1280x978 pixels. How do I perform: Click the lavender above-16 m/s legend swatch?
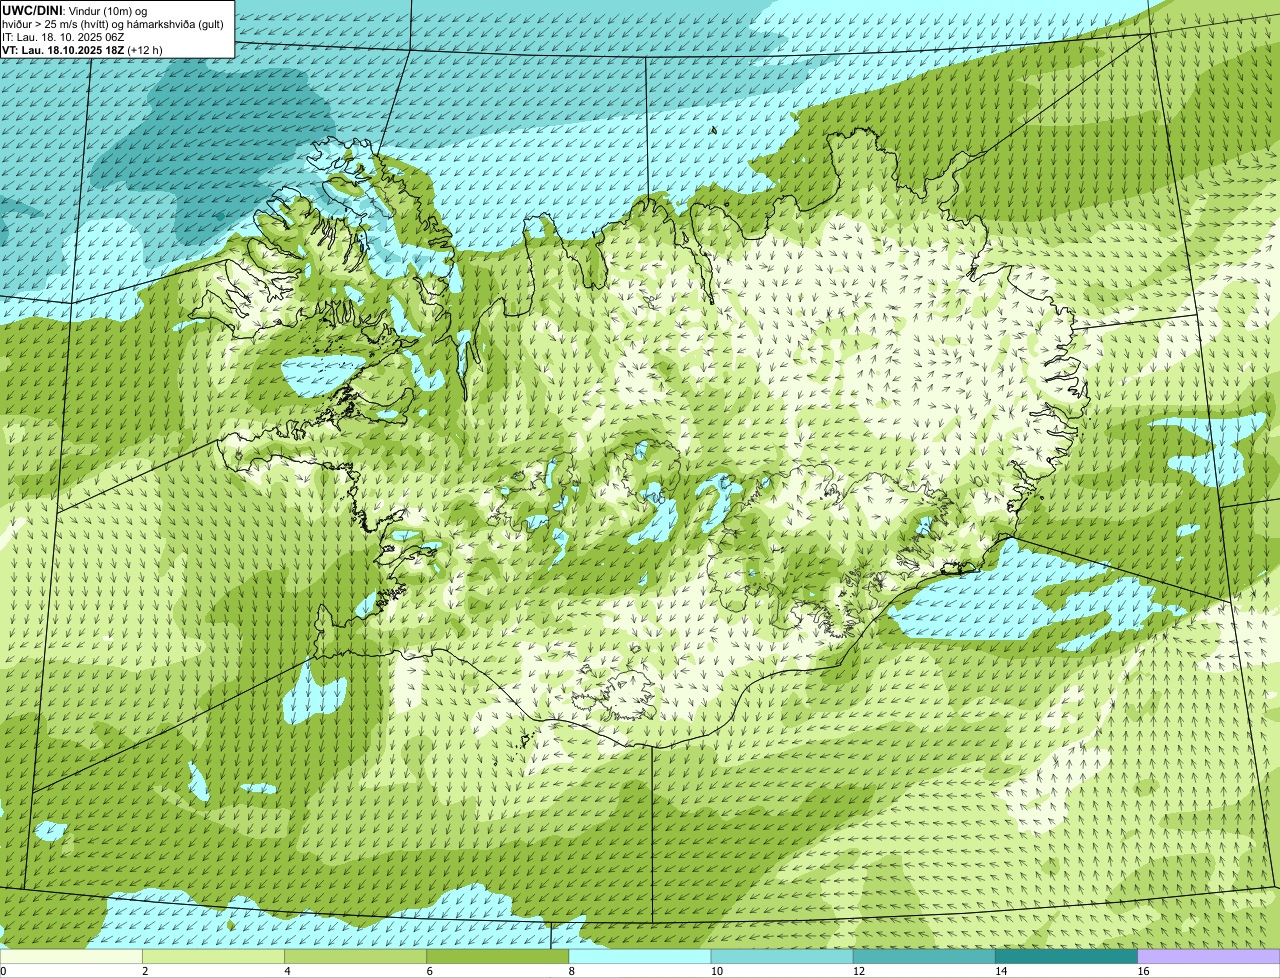click(1209, 957)
